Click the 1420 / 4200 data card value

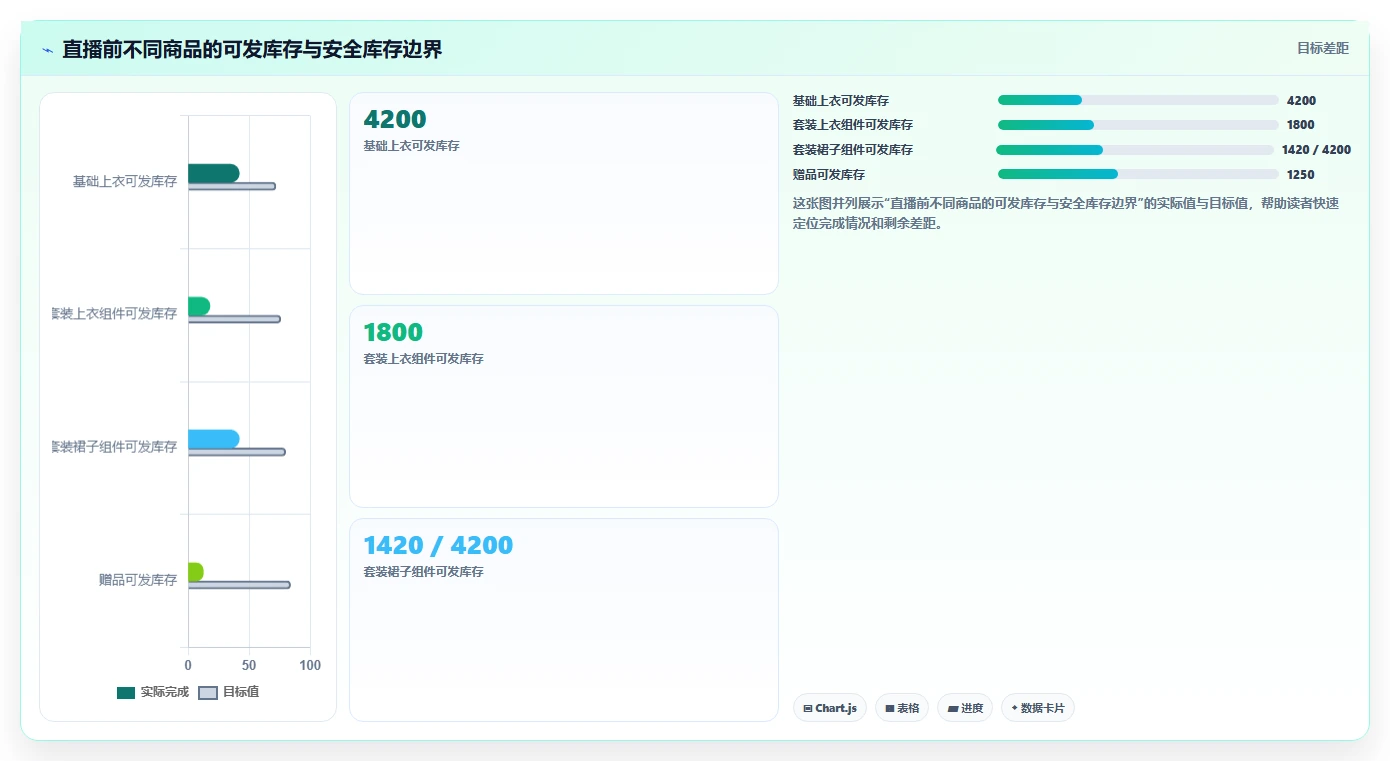438,546
